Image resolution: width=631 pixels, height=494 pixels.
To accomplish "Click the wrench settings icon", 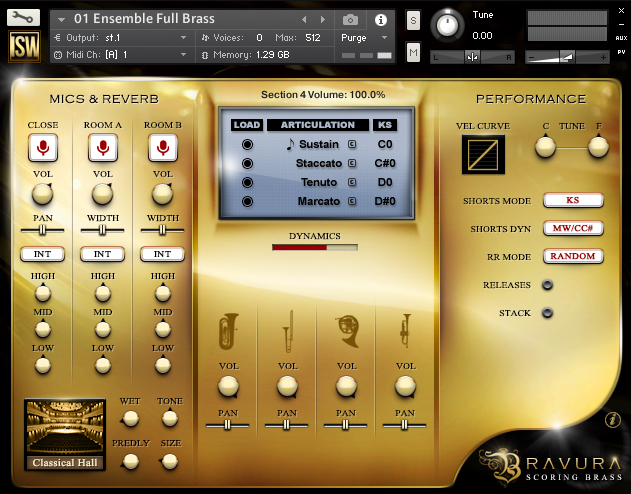I will click(21, 16).
